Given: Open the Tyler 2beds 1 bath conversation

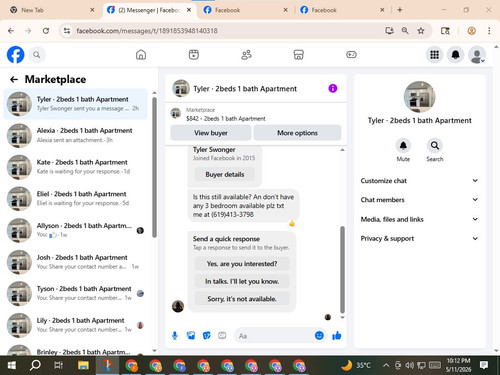Looking at the screenshot, I should click(x=75, y=104).
